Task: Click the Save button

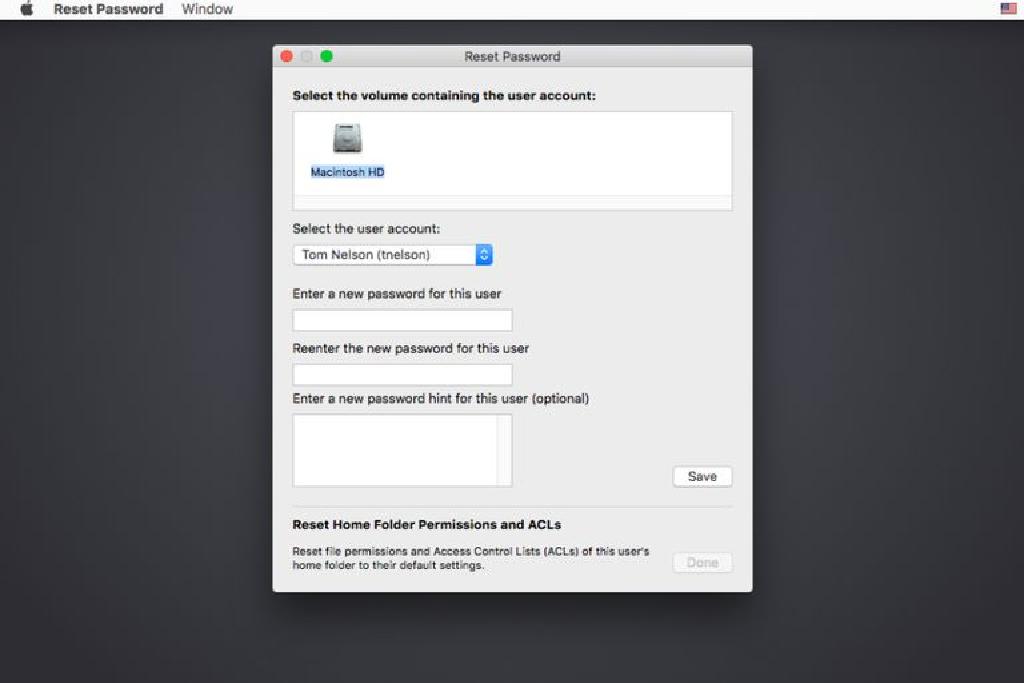Action: pos(702,477)
